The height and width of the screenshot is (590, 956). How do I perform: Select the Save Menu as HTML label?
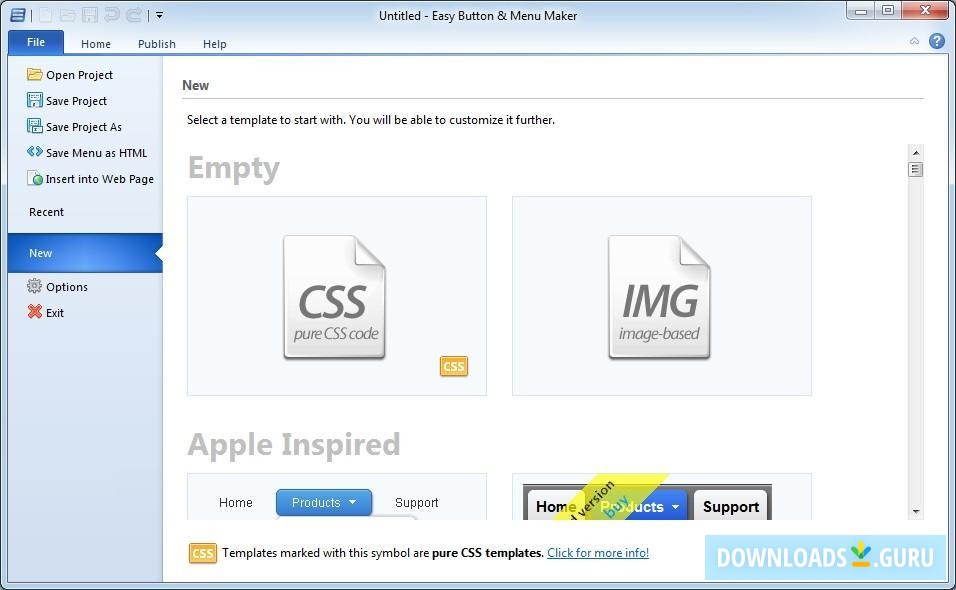pos(96,153)
